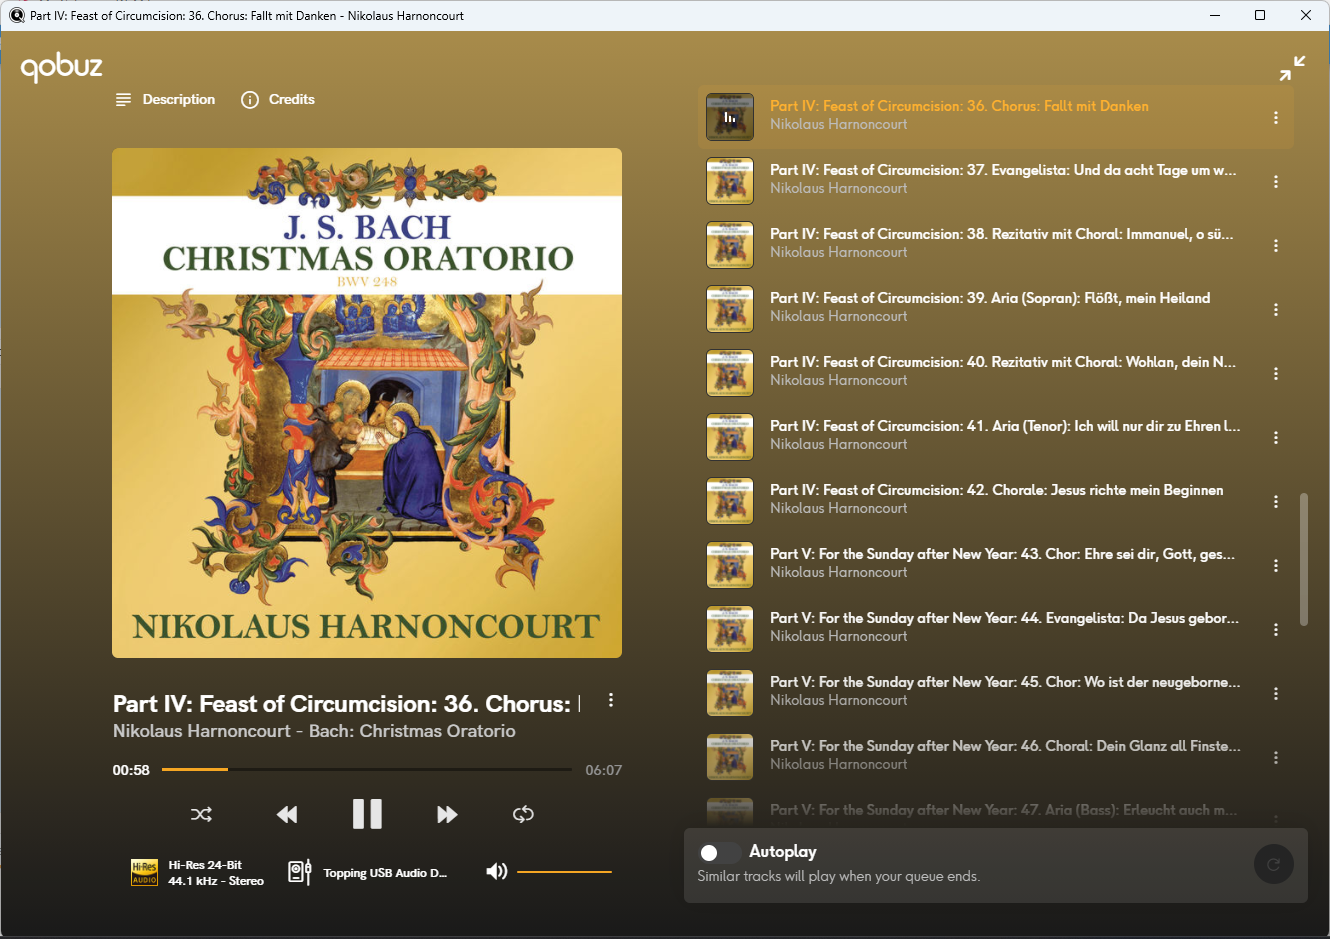
Task: Collapse the full-screen player view
Action: pos(1292,68)
